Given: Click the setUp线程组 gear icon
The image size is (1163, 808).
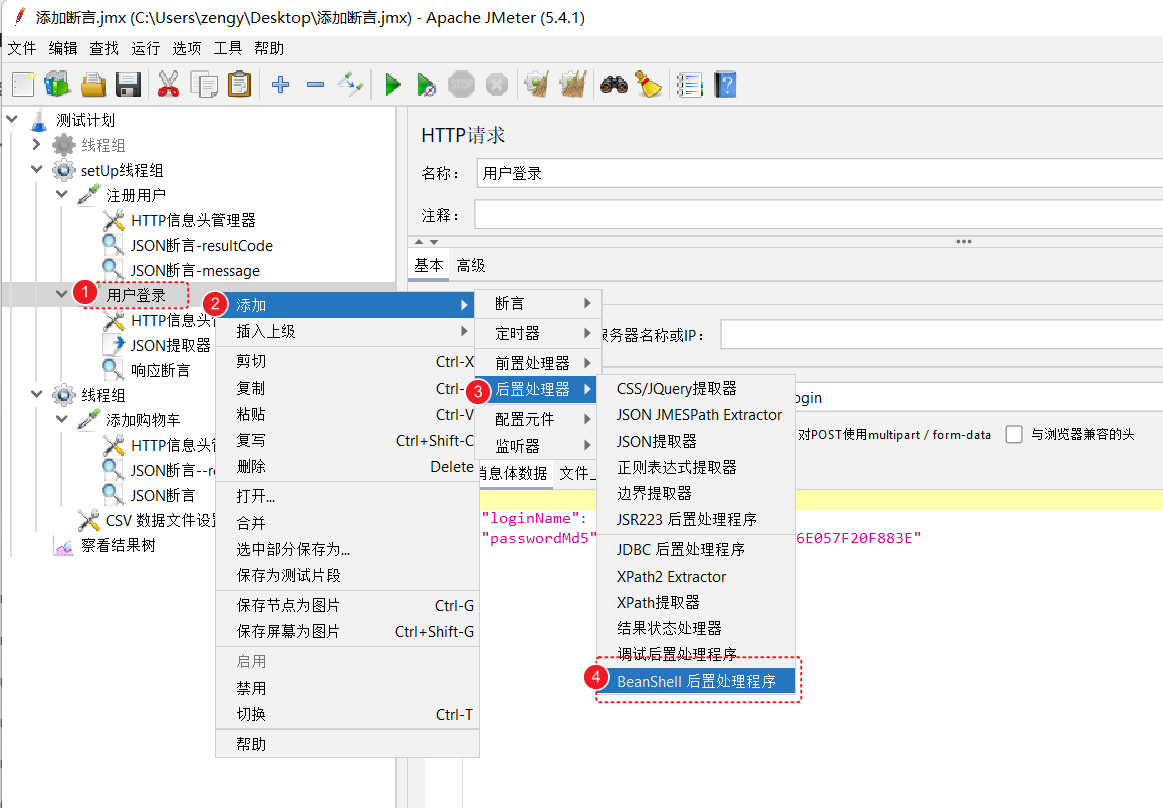Looking at the screenshot, I should click(x=64, y=170).
